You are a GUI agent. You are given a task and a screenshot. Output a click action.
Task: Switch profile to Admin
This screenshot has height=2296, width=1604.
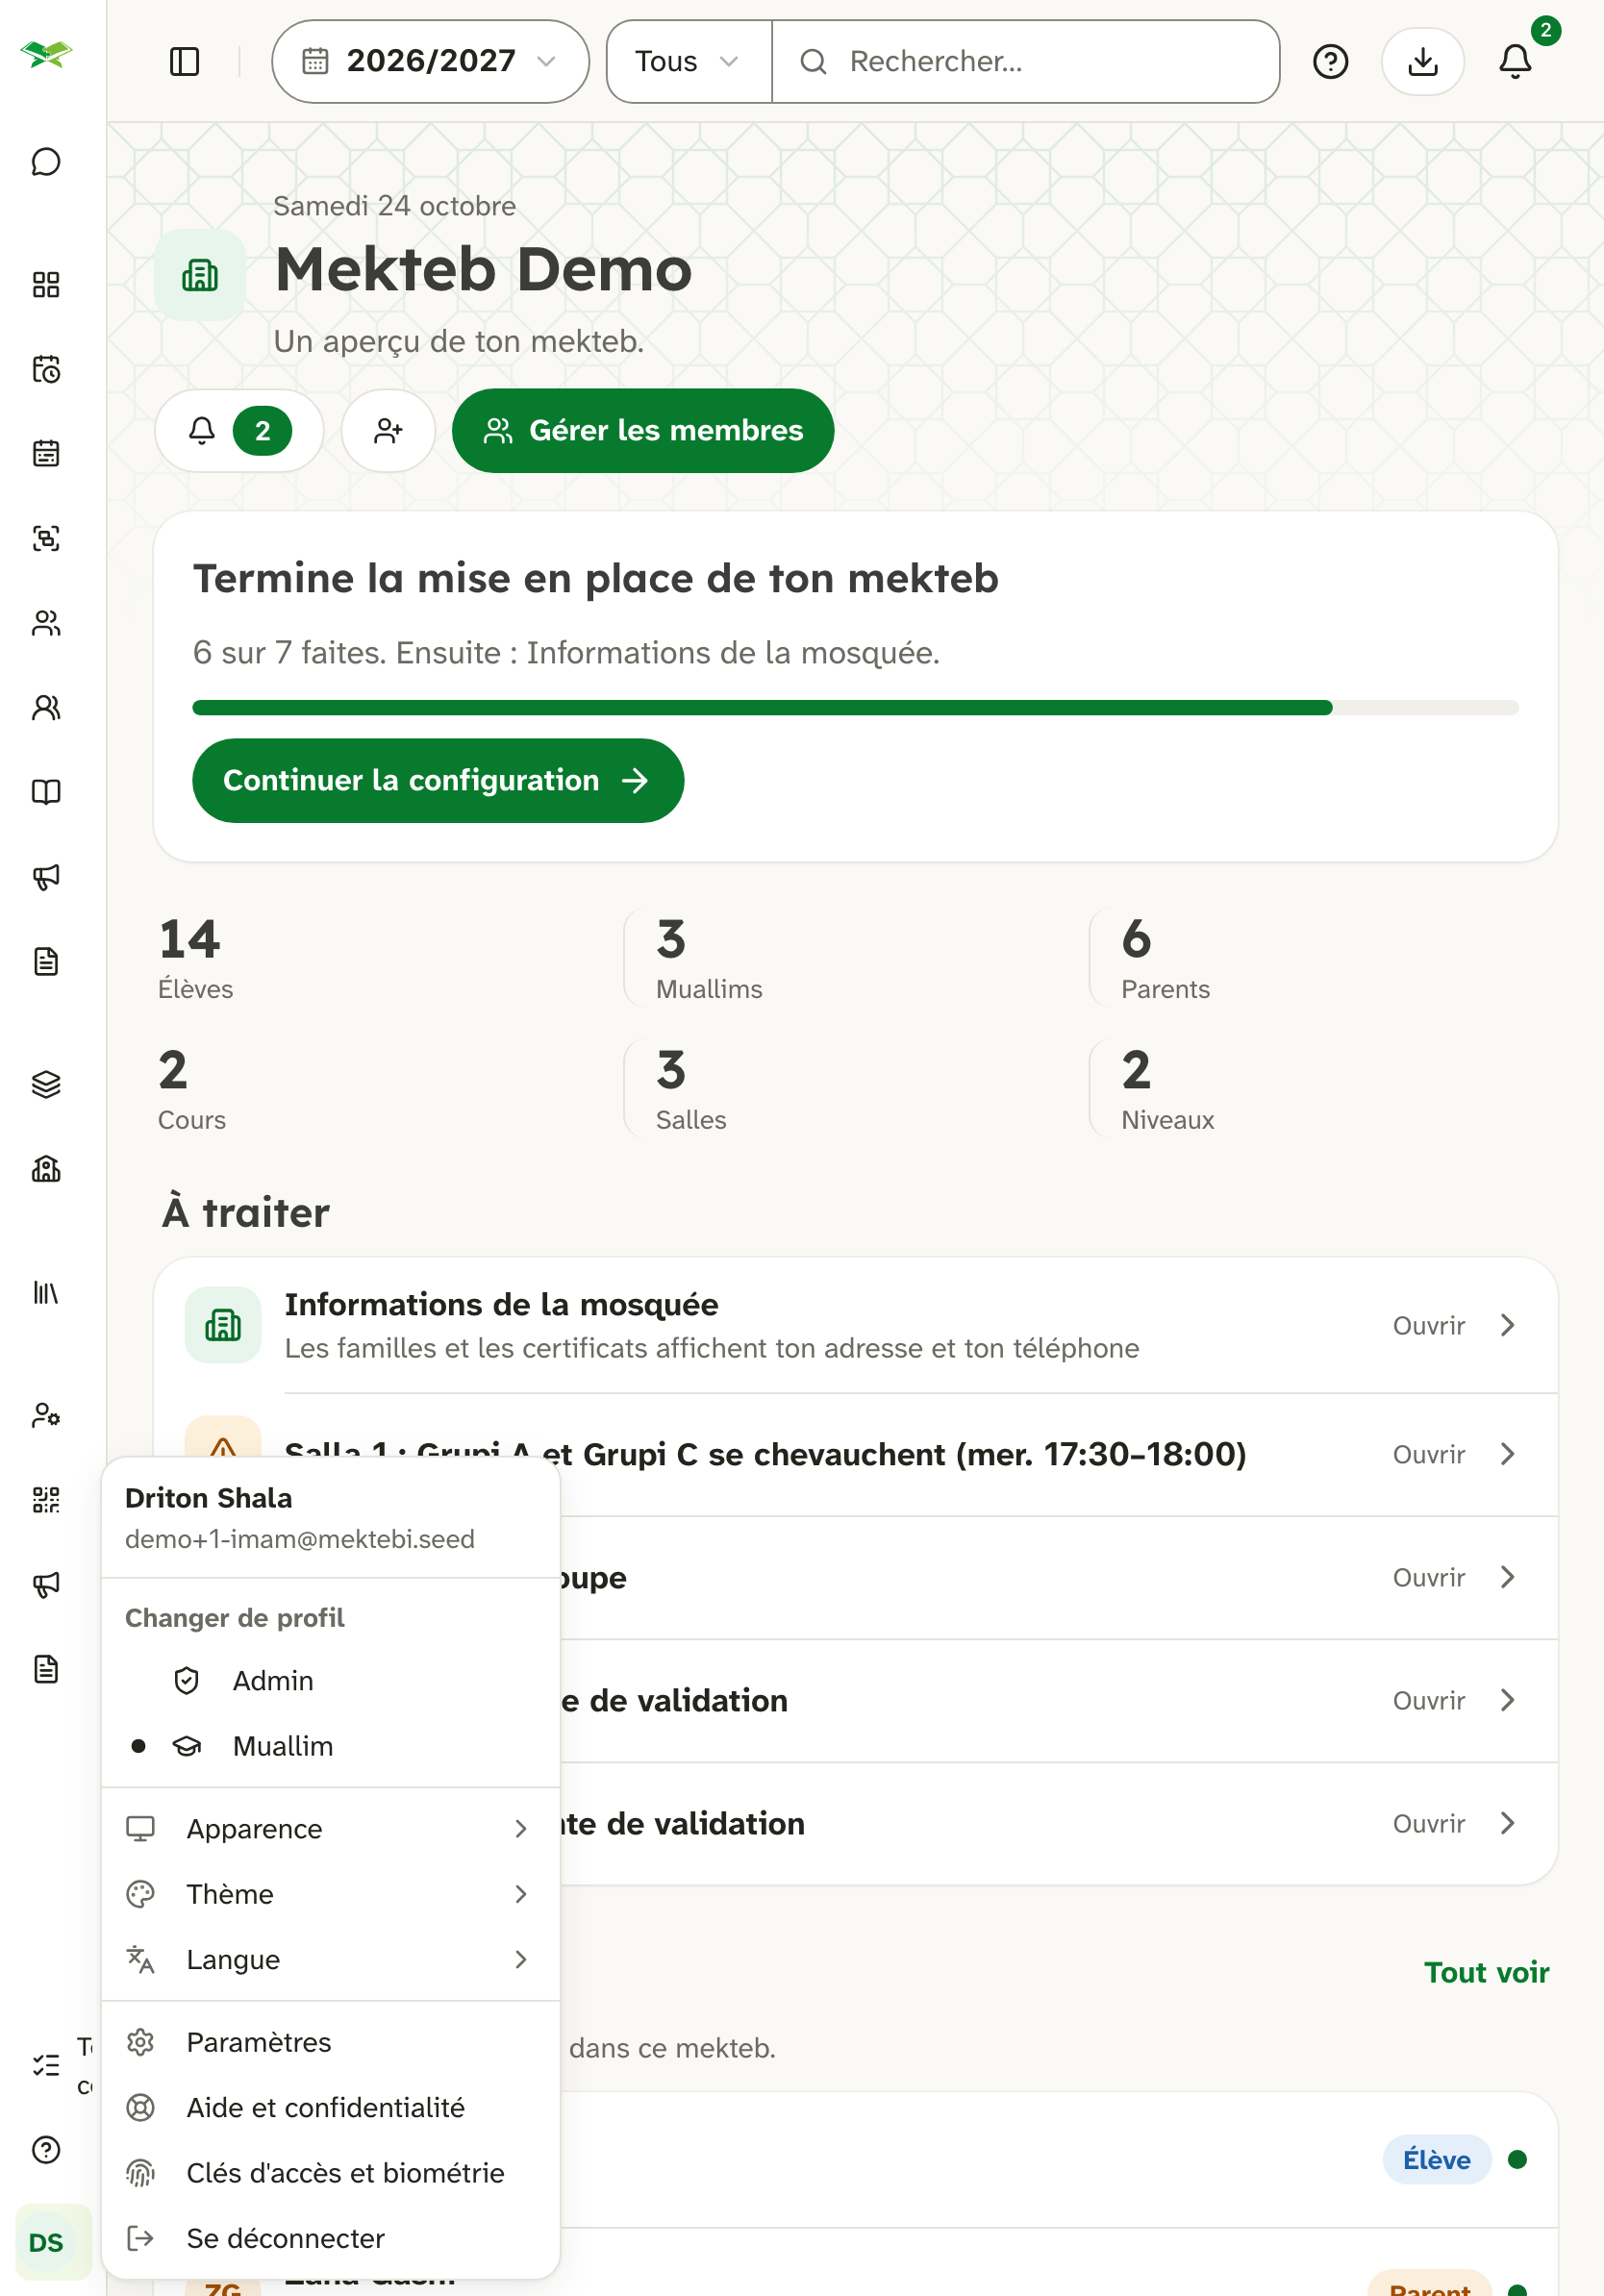(330, 1681)
